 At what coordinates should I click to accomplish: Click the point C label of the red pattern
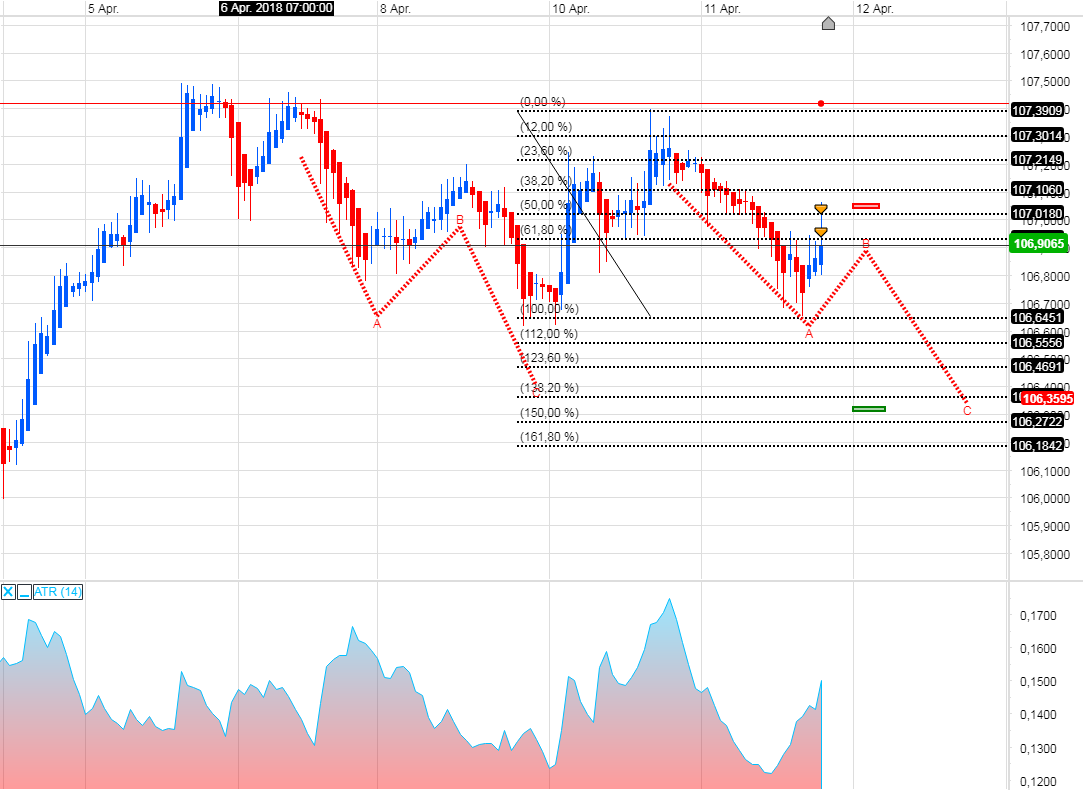pos(966,409)
